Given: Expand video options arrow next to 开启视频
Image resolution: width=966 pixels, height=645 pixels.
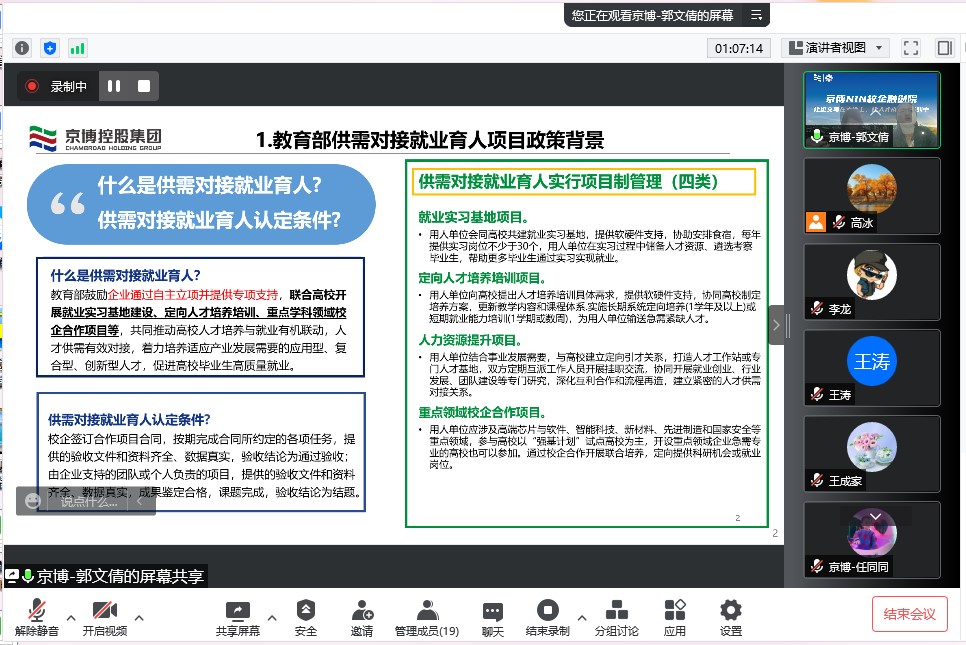Looking at the screenshot, I should click(x=139, y=617).
